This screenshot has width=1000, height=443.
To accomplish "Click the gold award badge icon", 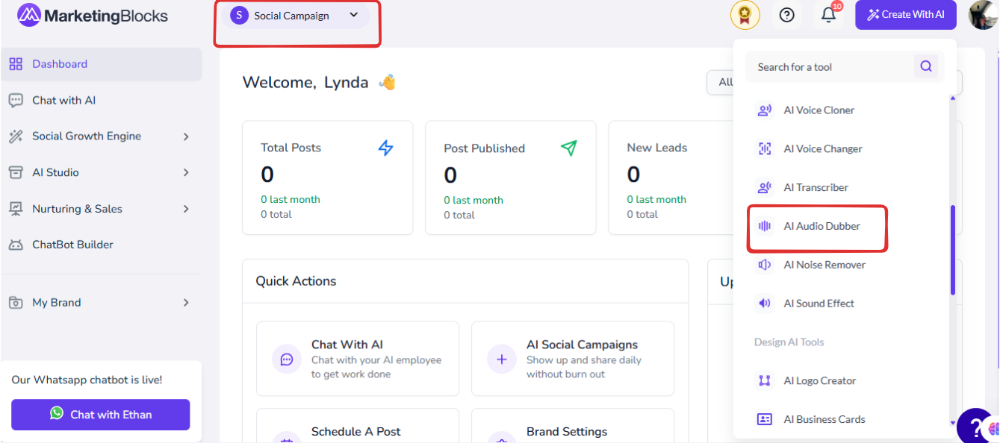I will pos(745,15).
